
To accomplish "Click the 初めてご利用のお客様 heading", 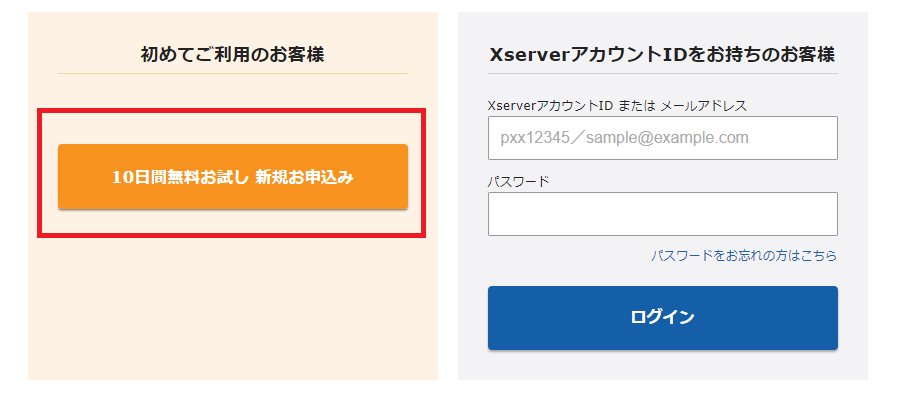I will click(233, 55).
